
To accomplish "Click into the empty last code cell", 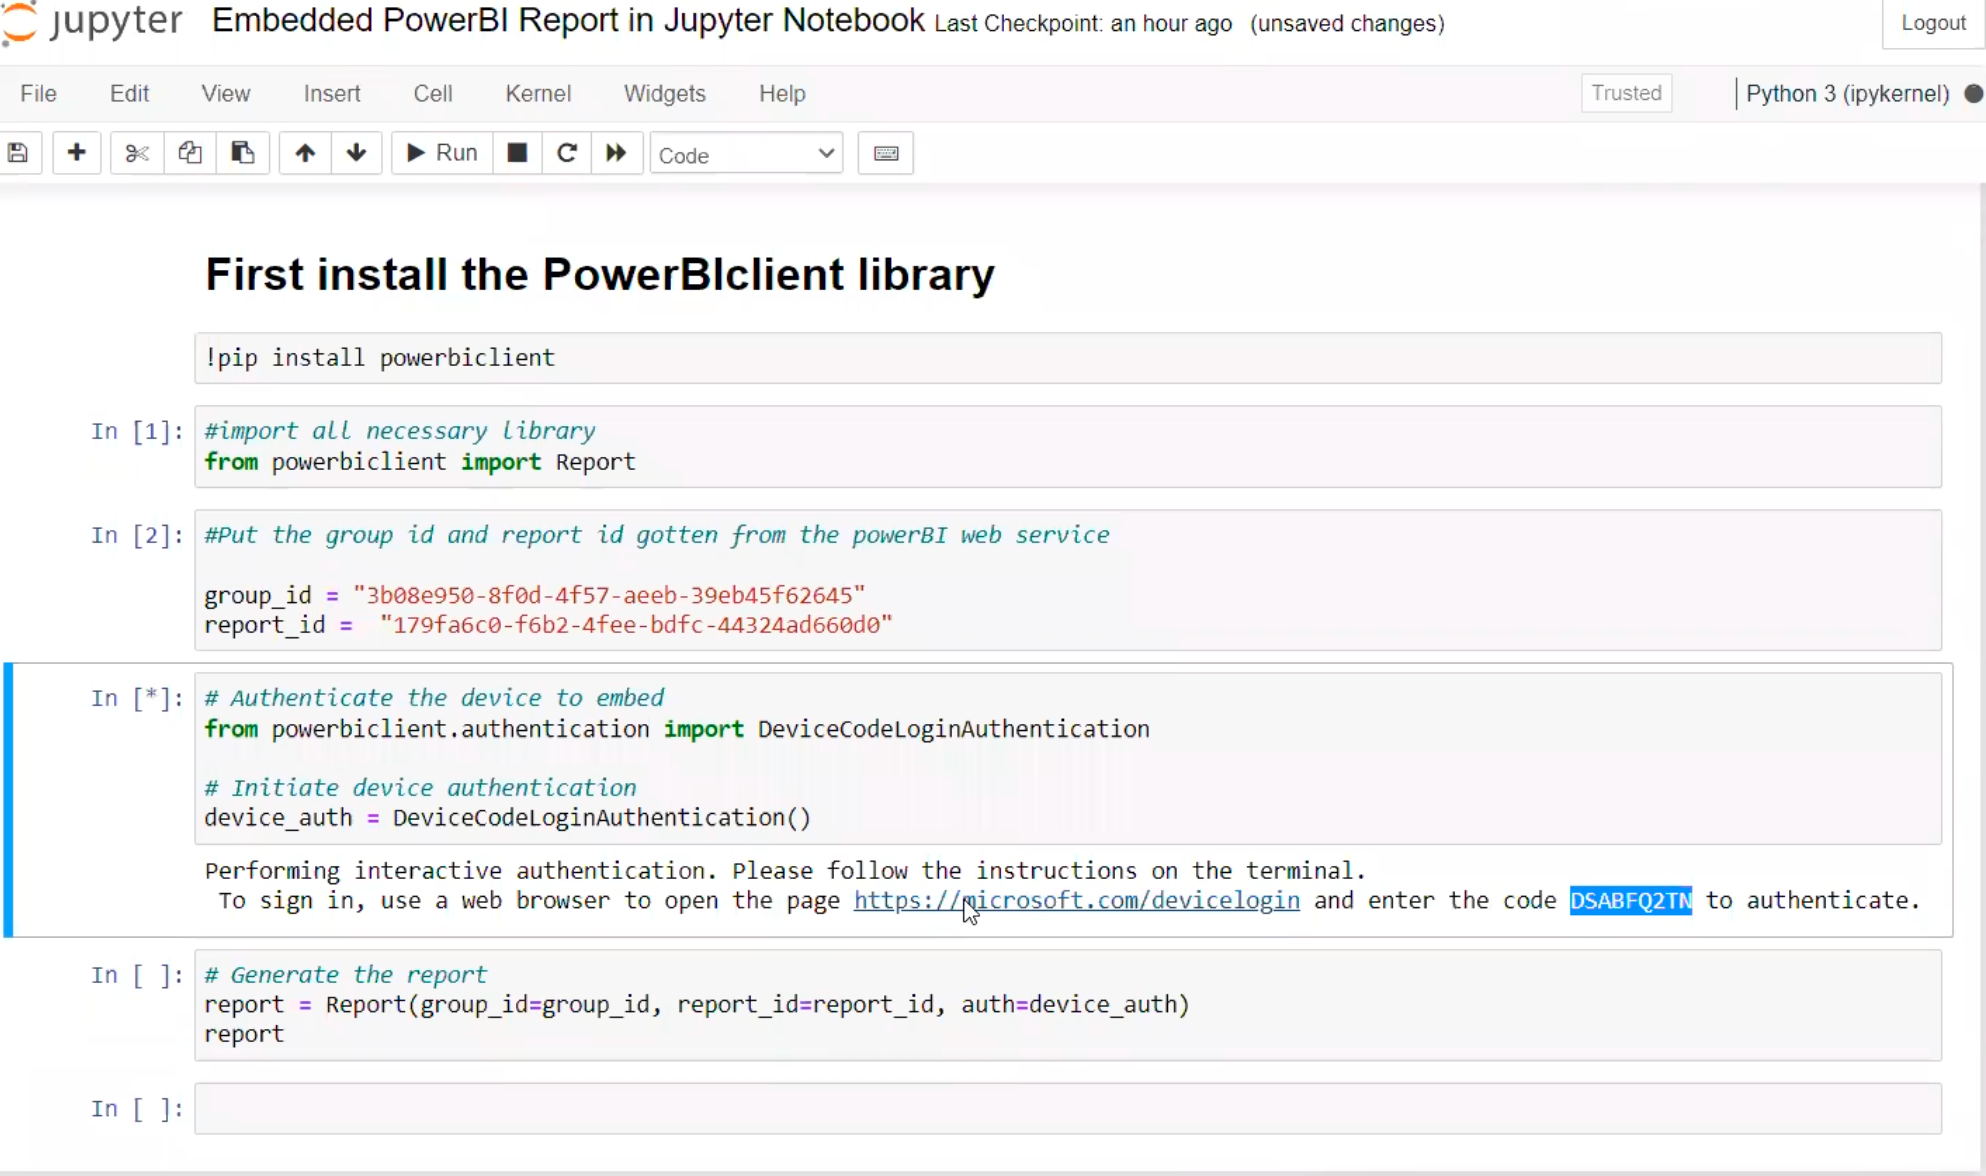I will [x=1066, y=1108].
